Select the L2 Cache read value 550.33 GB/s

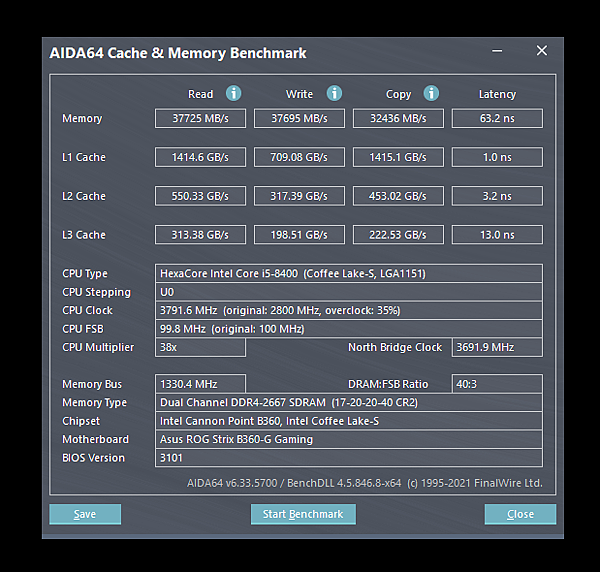pos(200,196)
